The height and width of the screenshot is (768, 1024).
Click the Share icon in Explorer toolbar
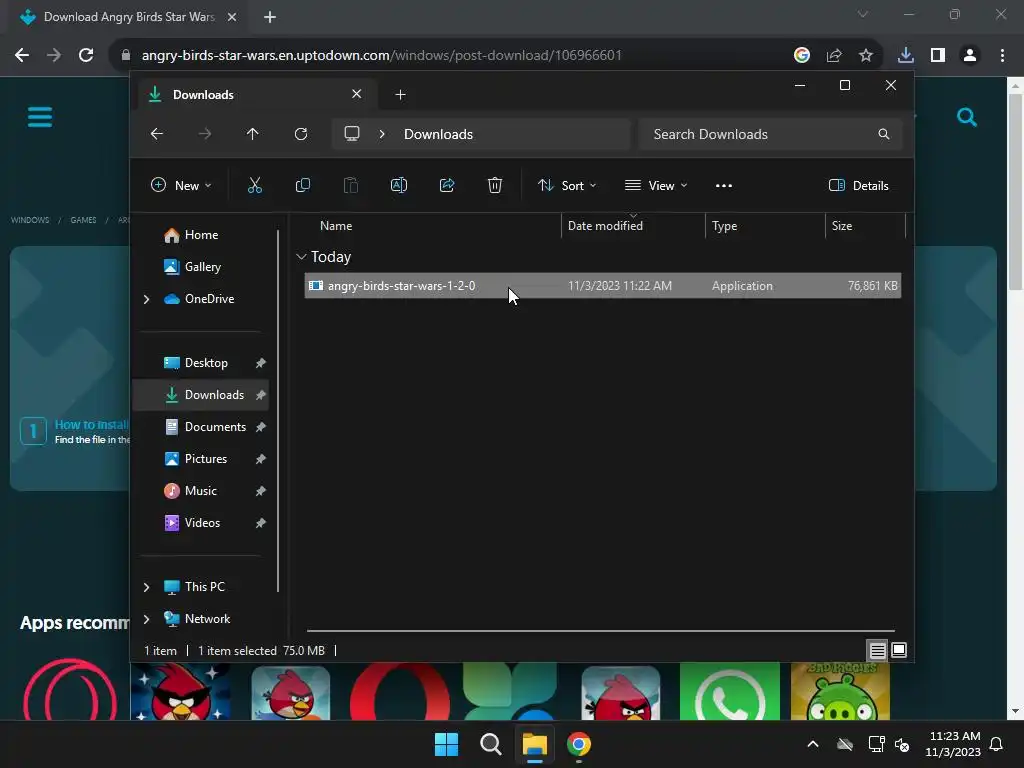tap(447, 185)
